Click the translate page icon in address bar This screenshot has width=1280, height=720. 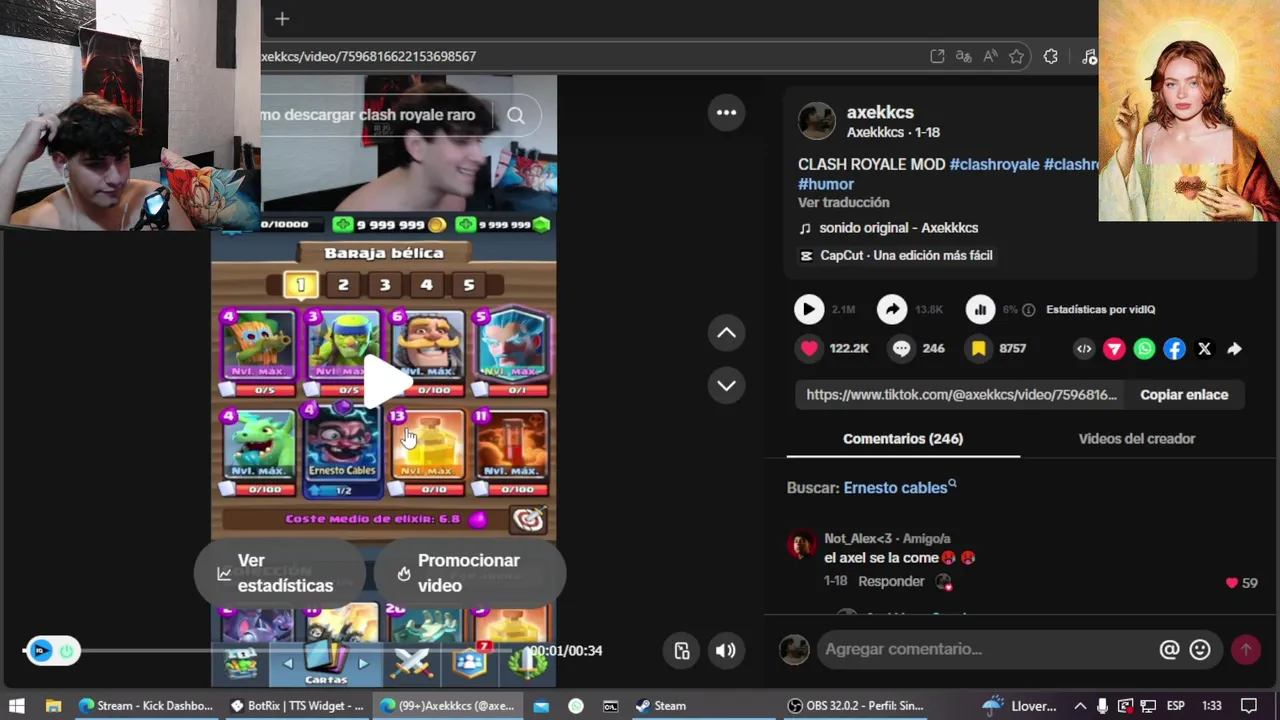pyautogui.click(x=964, y=57)
